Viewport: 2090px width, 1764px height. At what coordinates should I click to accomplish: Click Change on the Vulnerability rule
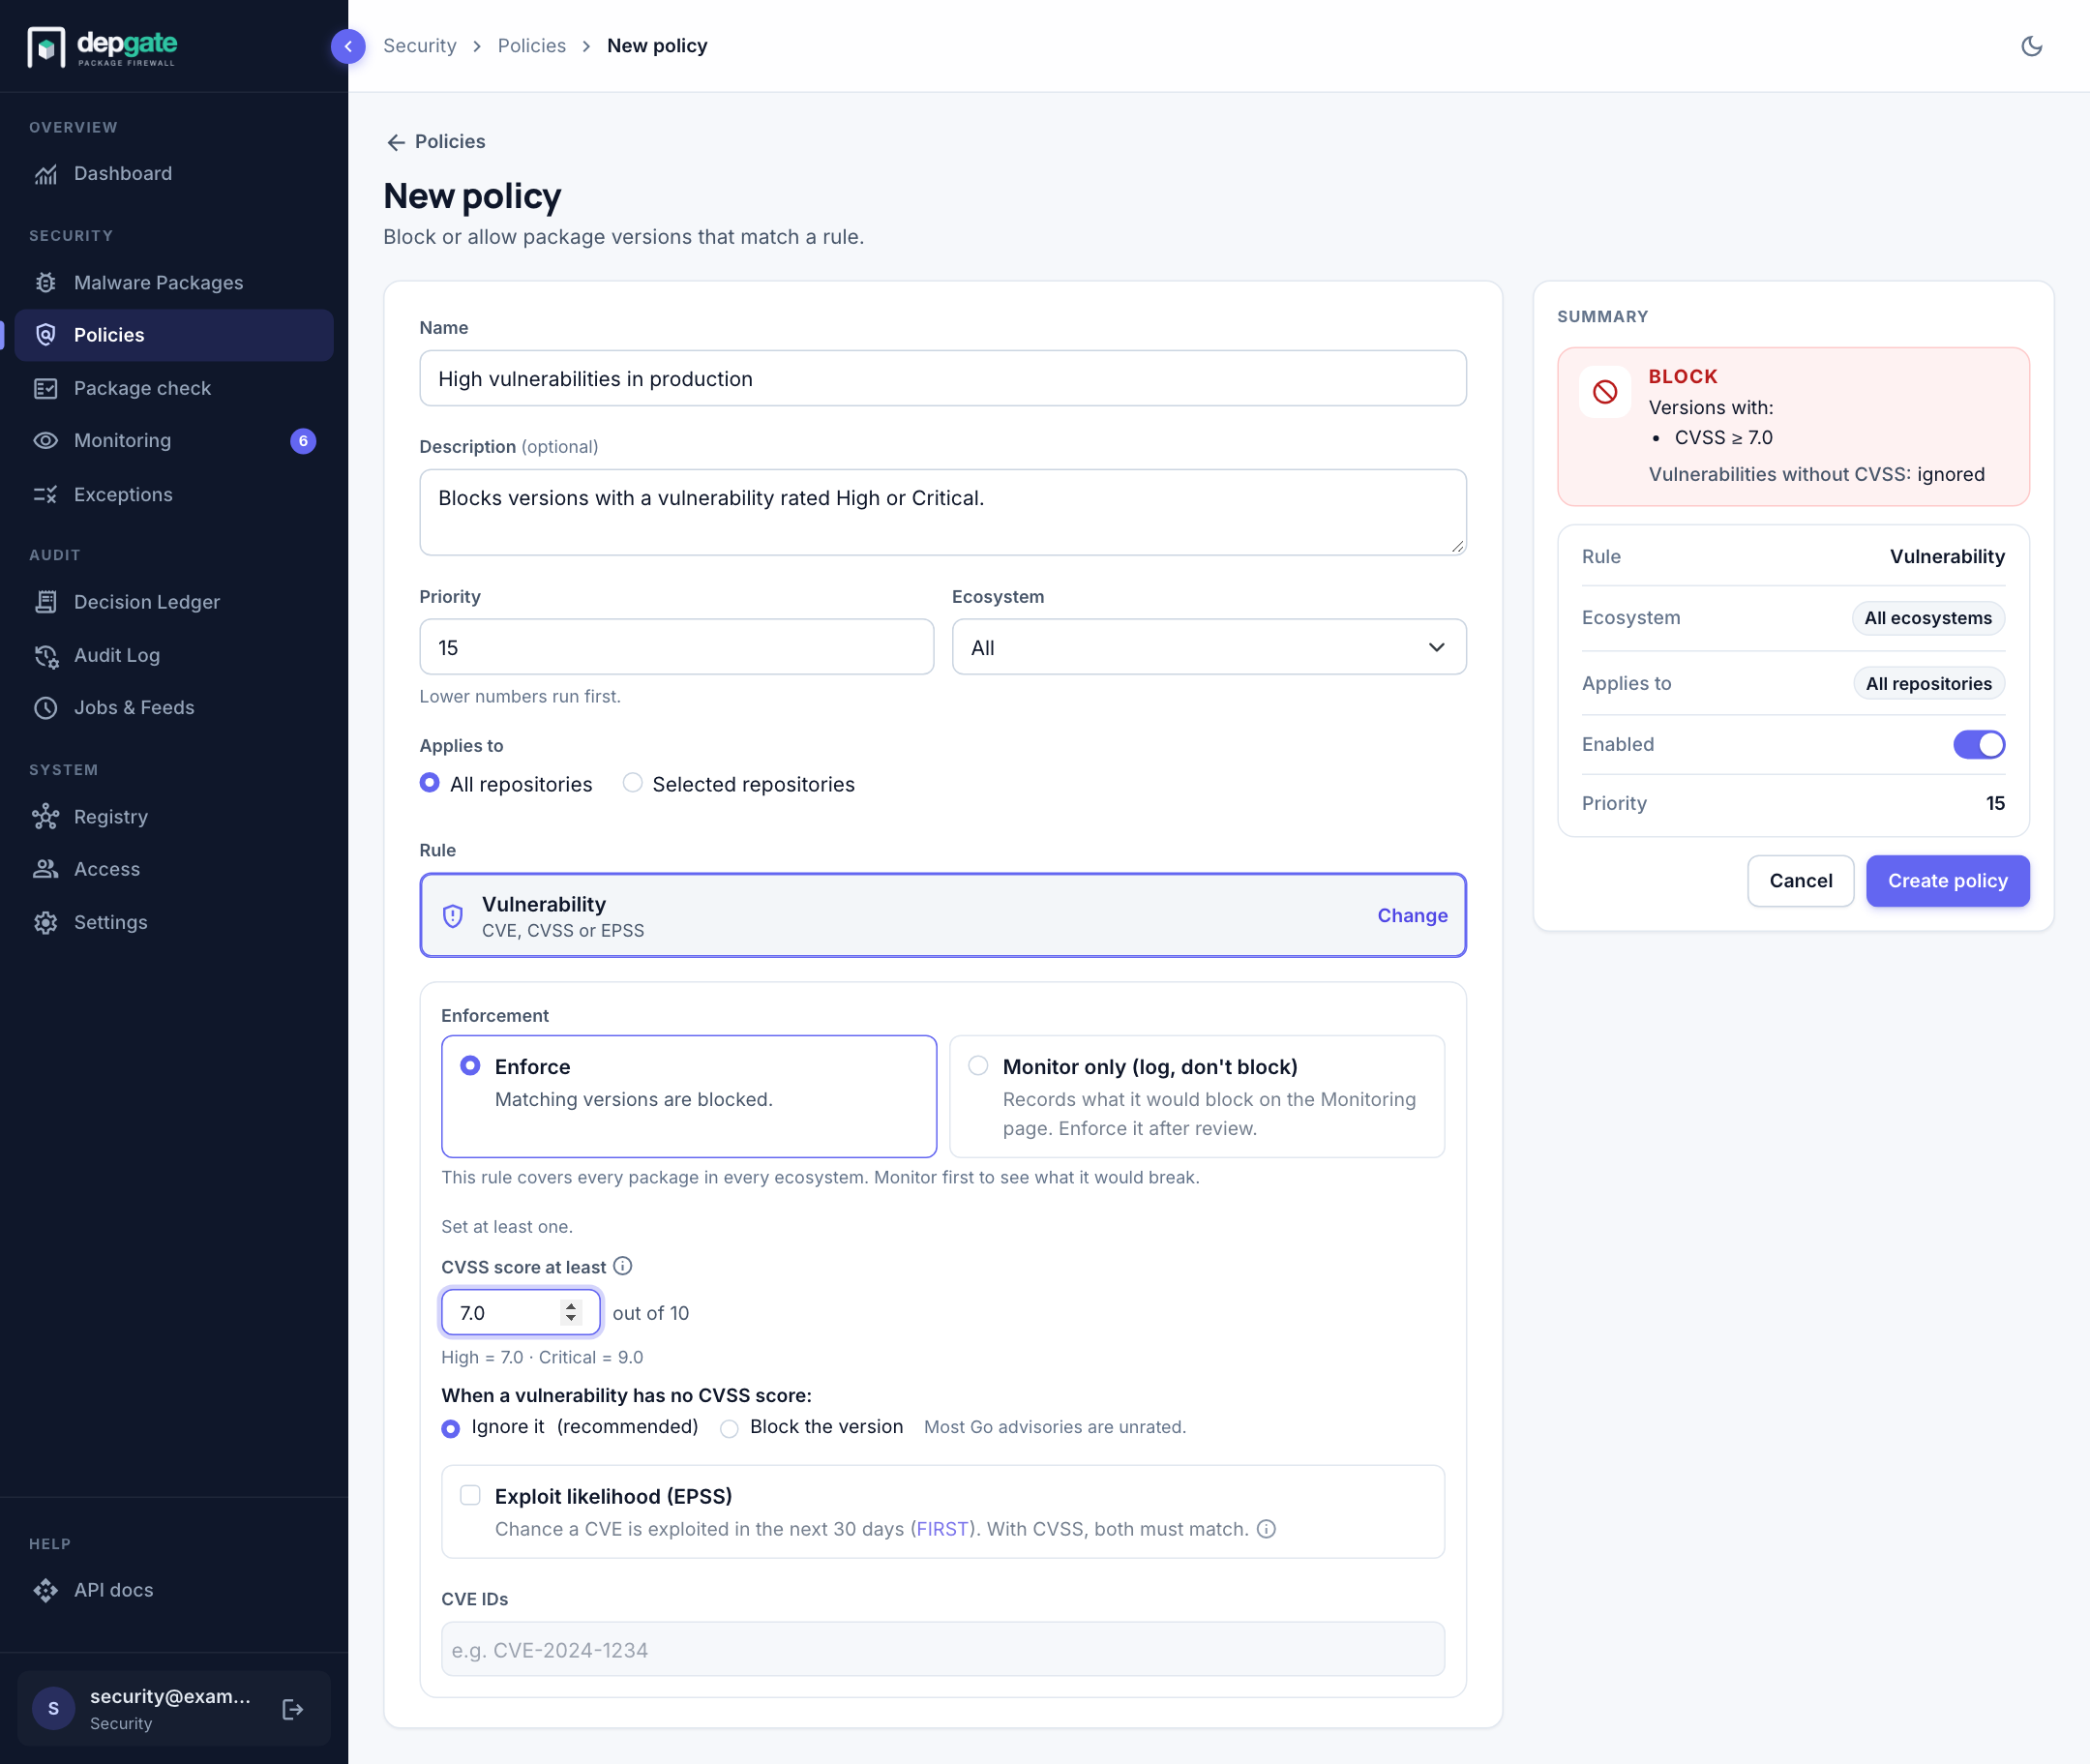click(1412, 915)
